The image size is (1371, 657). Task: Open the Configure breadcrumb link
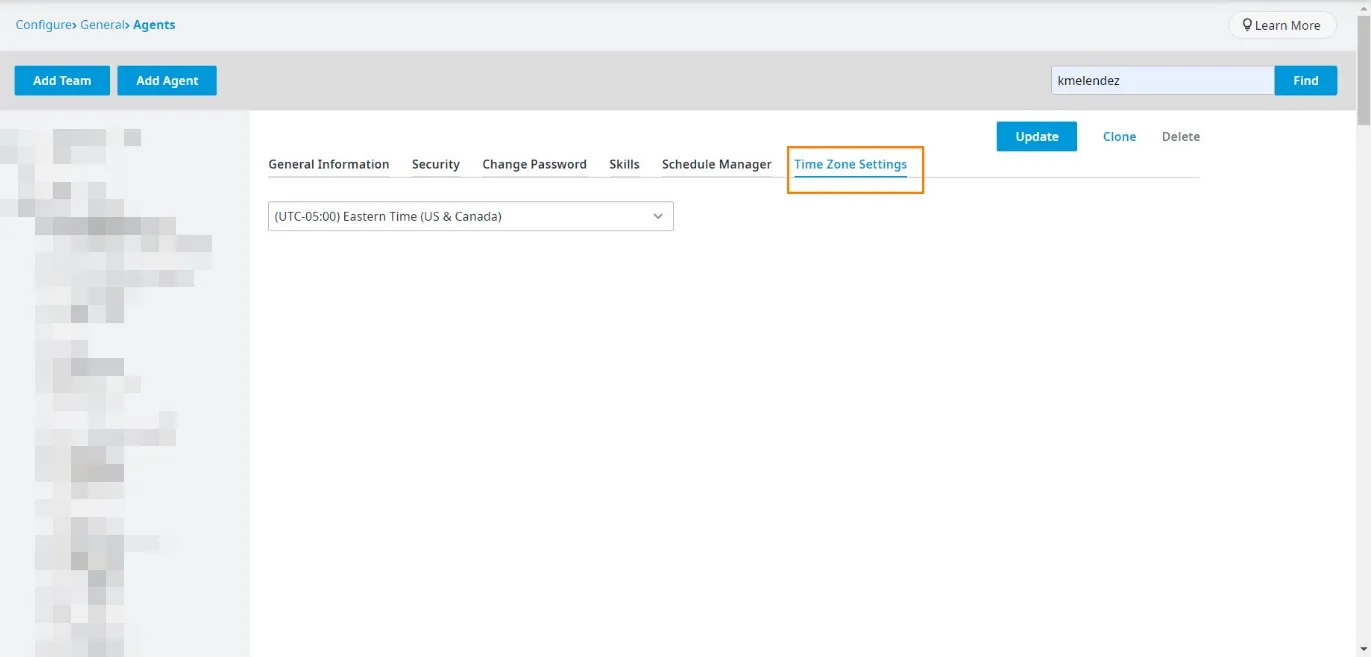point(43,25)
